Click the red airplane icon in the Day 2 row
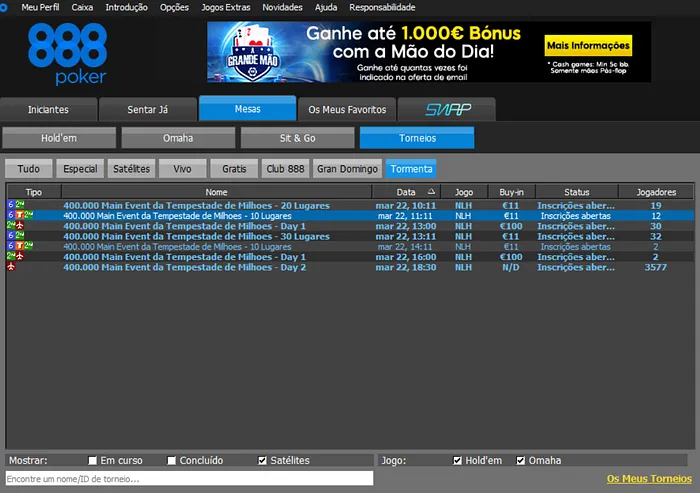This screenshot has height=493, width=700. coord(11,266)
